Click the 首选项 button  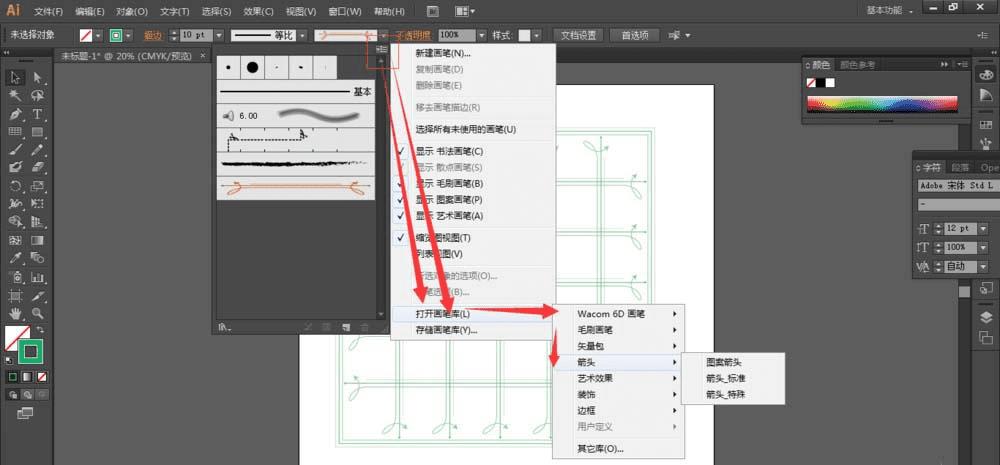coord(635,36)
